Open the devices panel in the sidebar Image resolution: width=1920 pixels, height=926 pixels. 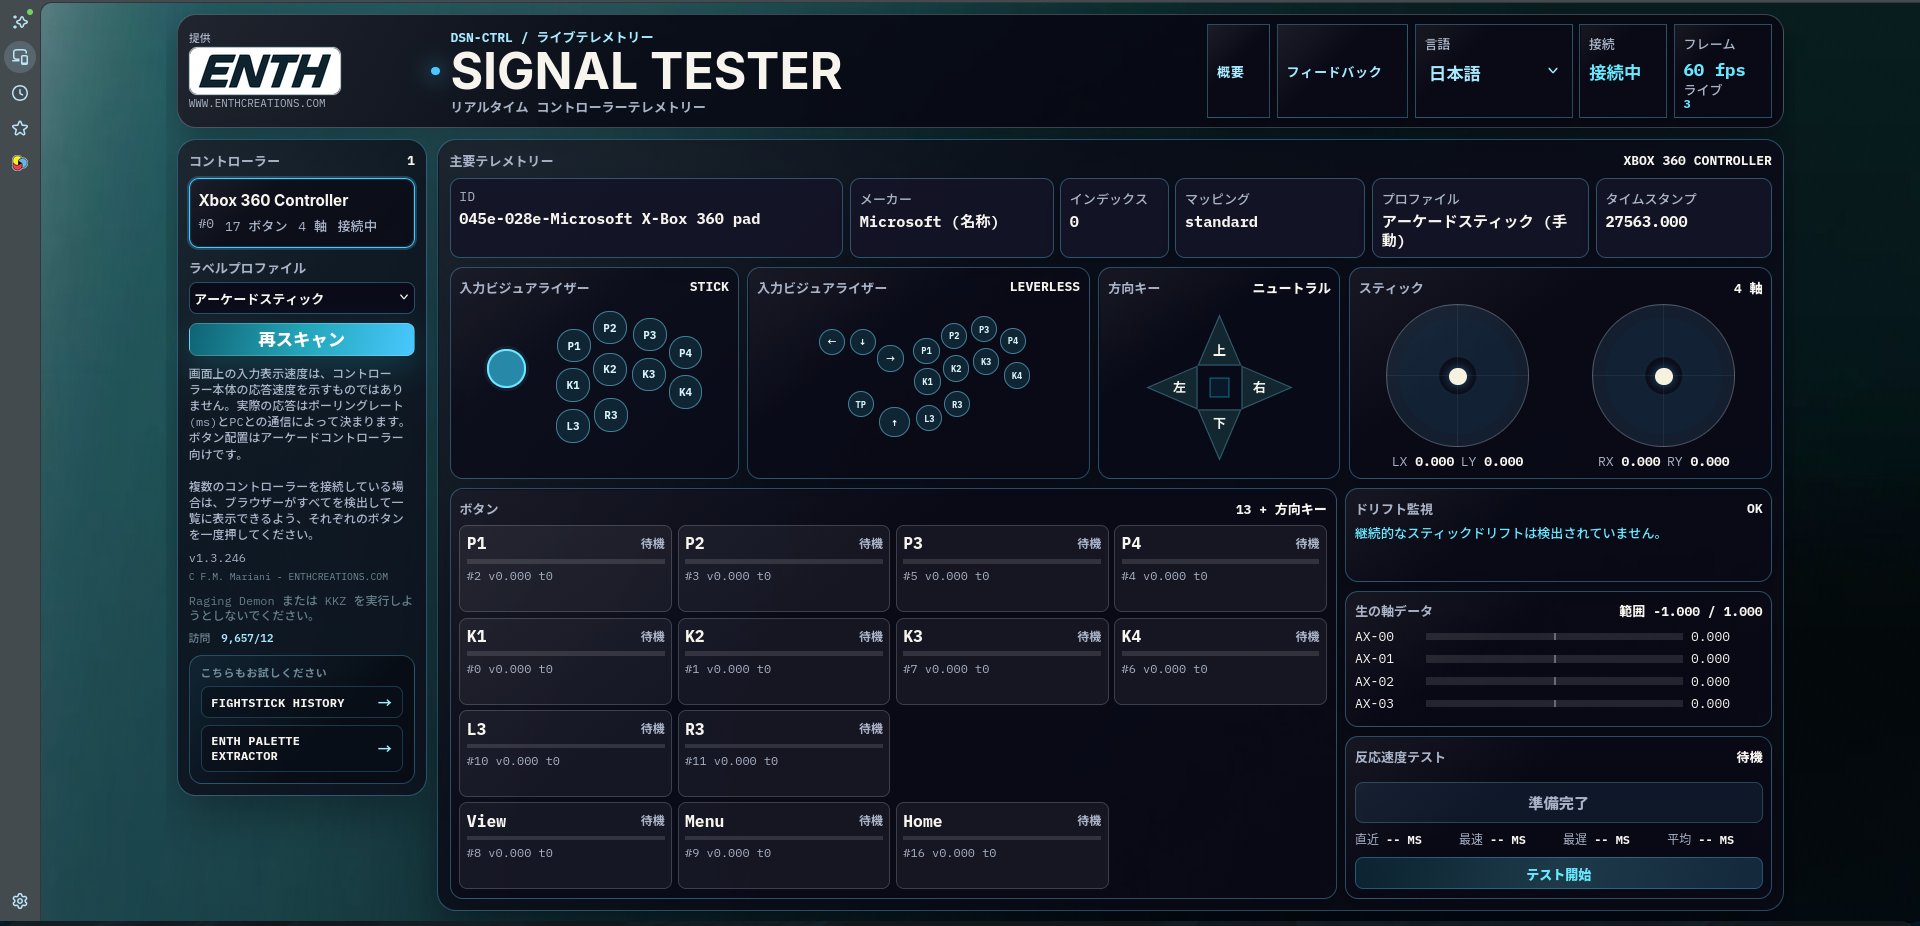pyautogui.click(x=20, y=57)
